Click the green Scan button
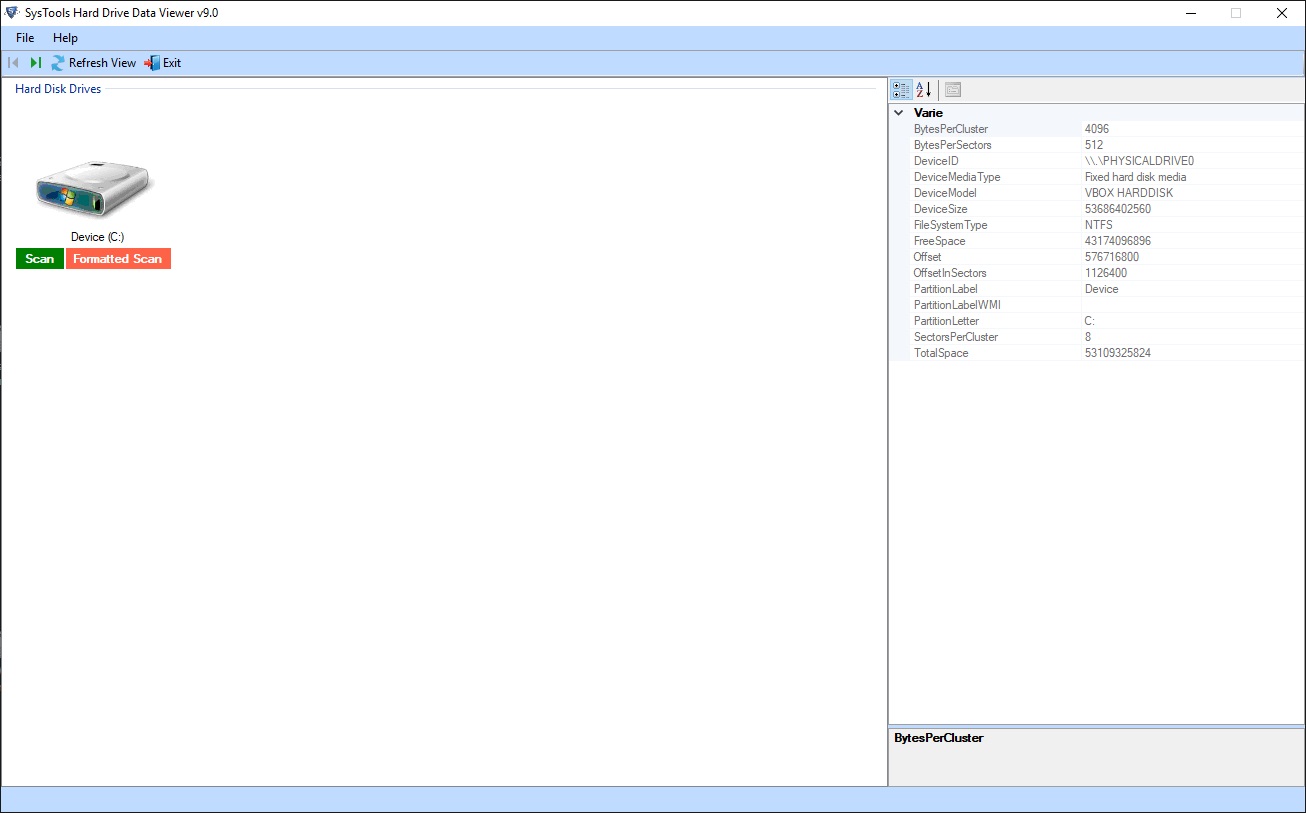Screen dimensions: 1306x813 coord(40,259)
